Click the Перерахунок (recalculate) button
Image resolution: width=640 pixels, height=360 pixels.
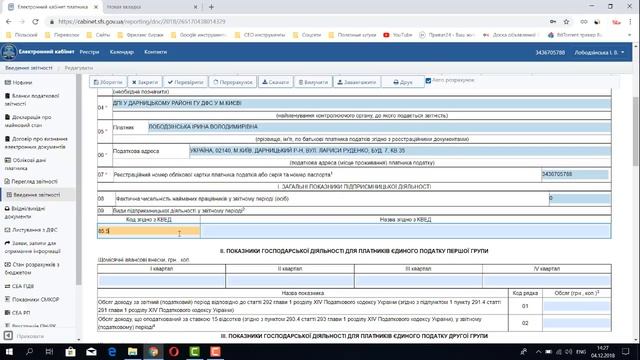[x=233, y=82]
